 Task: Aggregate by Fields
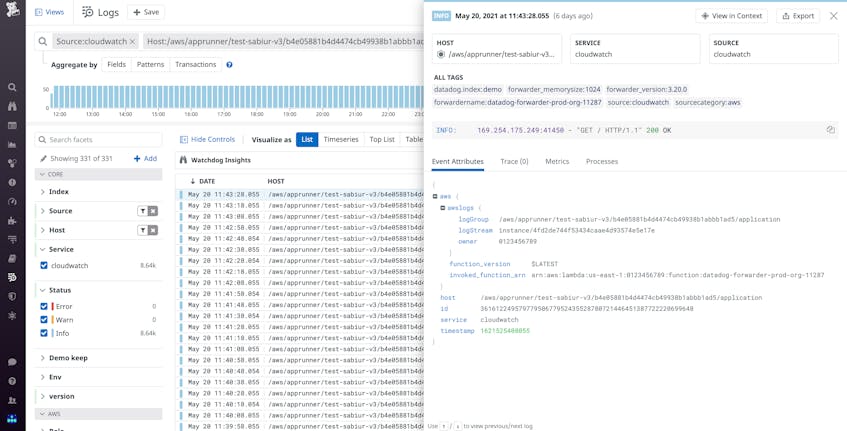[116, 64]
